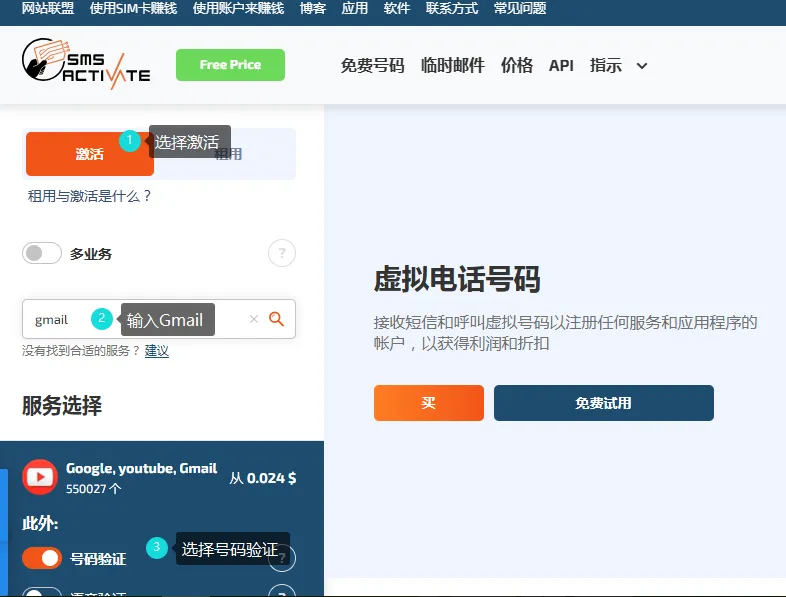Viewport: 786px width, 597px height.
Task: Select the 租用 tab
Action: point(229,154)
